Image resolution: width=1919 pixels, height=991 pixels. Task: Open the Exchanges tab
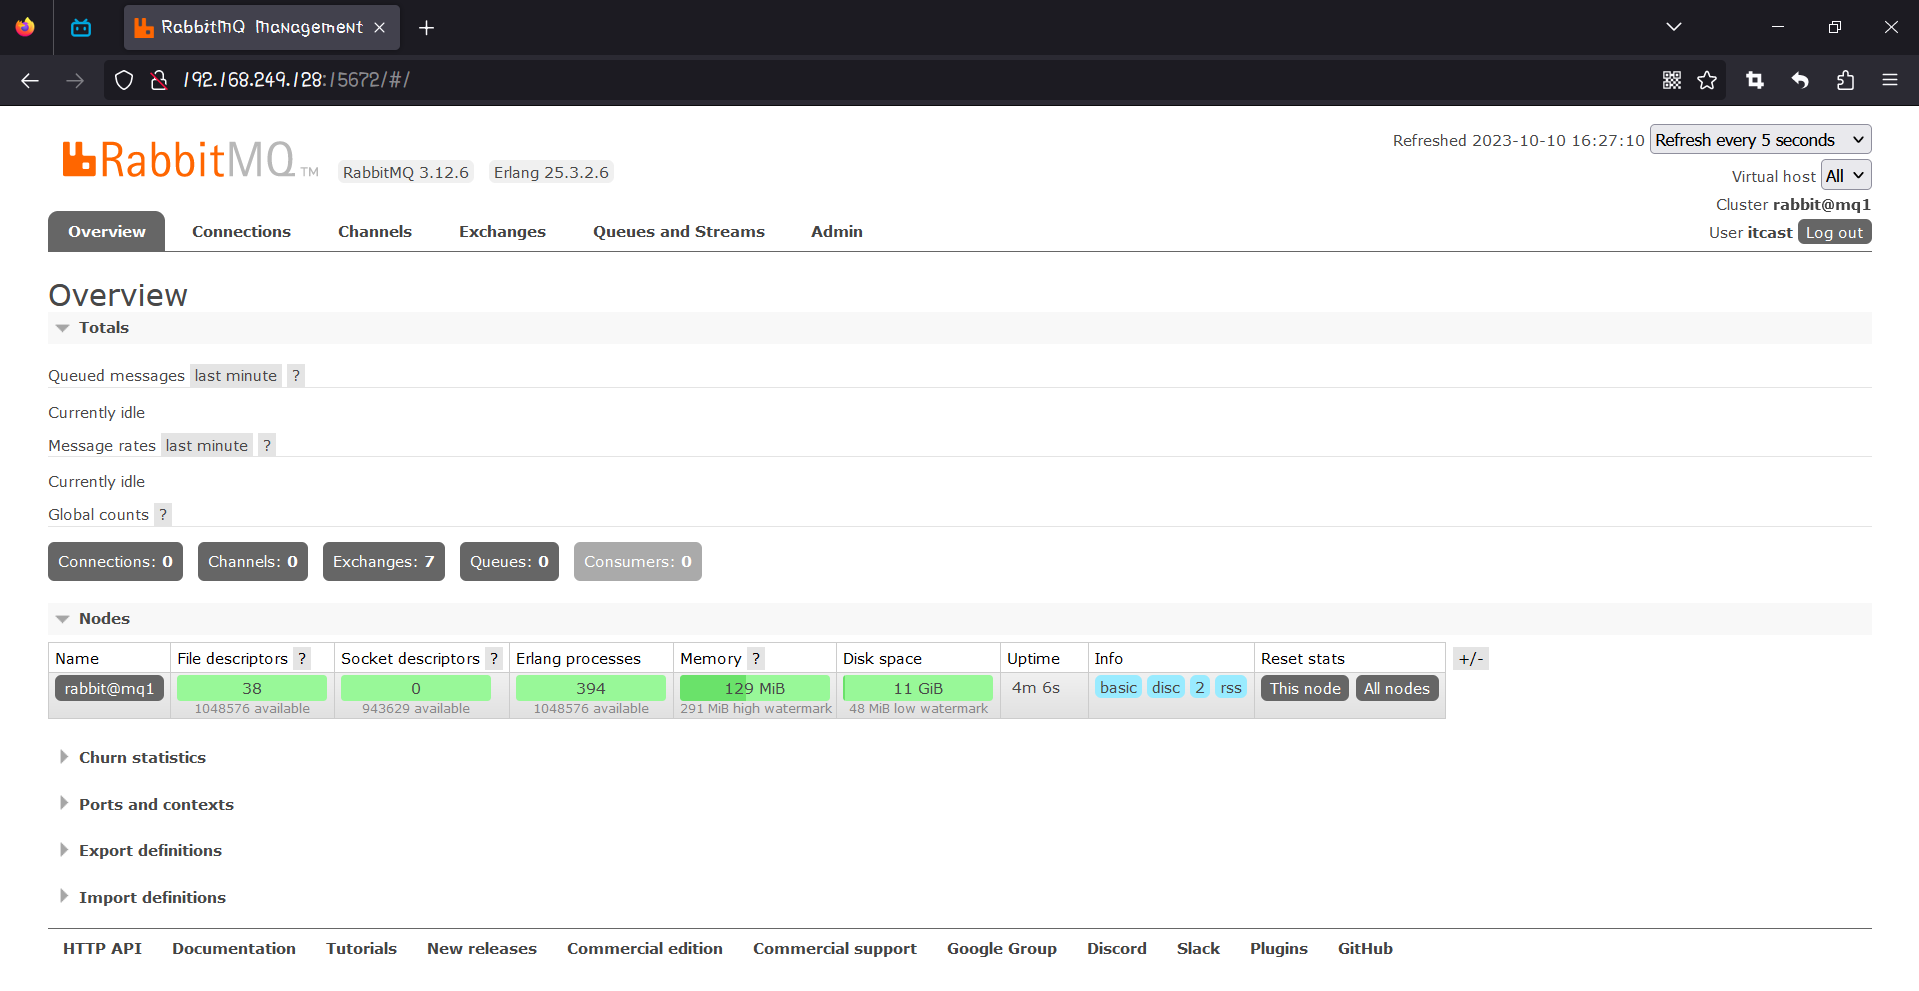tap(502, 232)
